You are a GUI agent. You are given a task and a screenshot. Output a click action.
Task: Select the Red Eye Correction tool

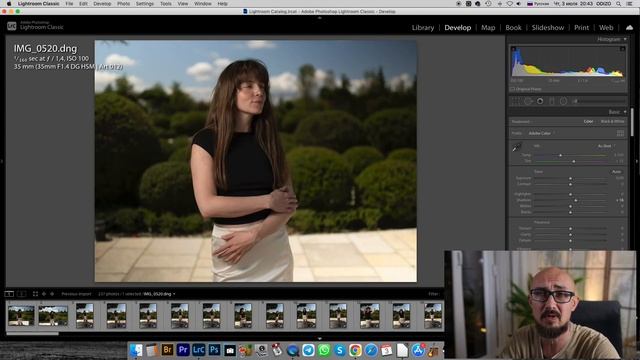(540, 101)
